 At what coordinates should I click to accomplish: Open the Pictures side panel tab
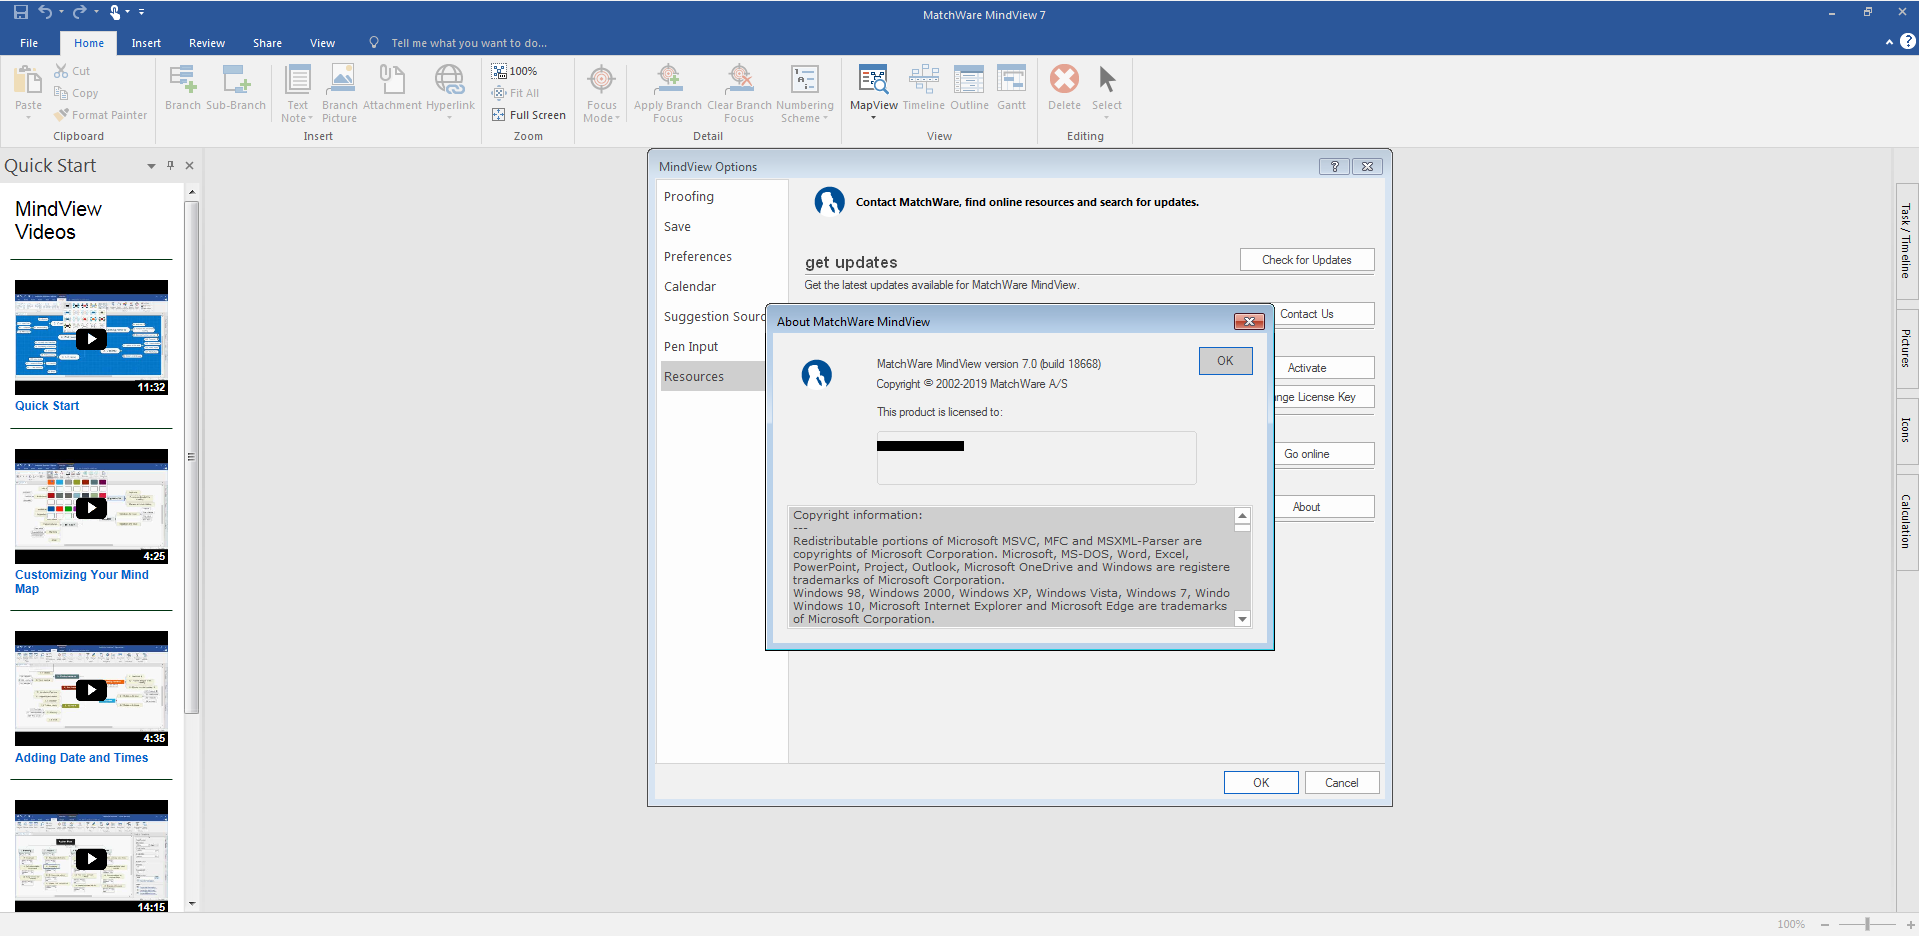[1906, 348]
